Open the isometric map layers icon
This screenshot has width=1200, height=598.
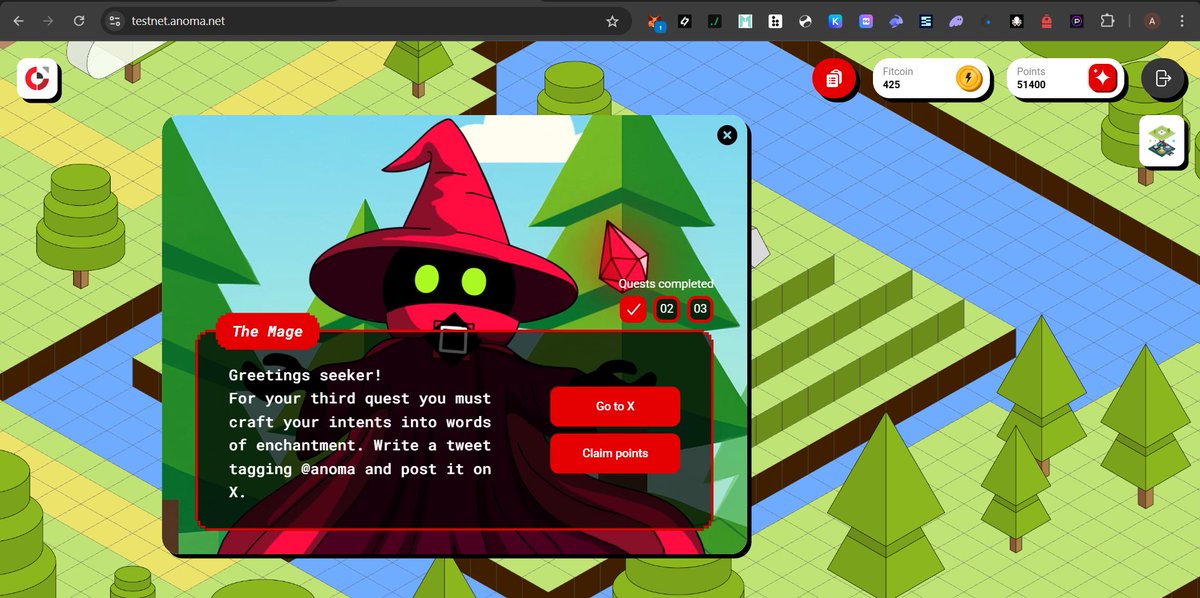[x=1162, y=139]
